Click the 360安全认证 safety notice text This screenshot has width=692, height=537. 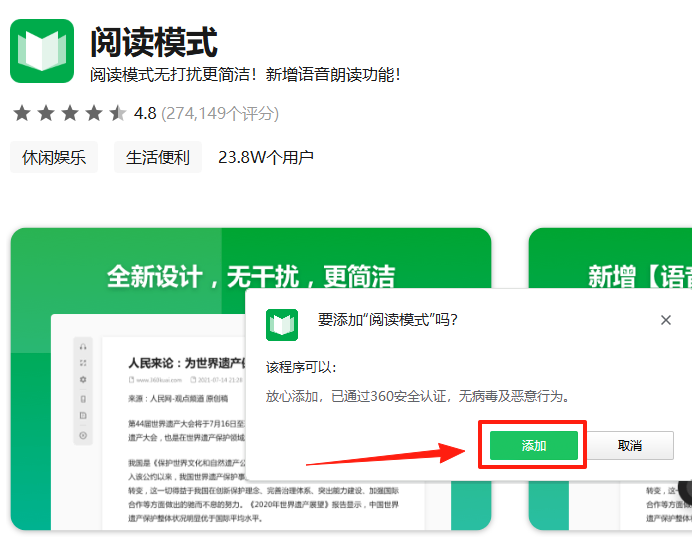pos(418,396)
